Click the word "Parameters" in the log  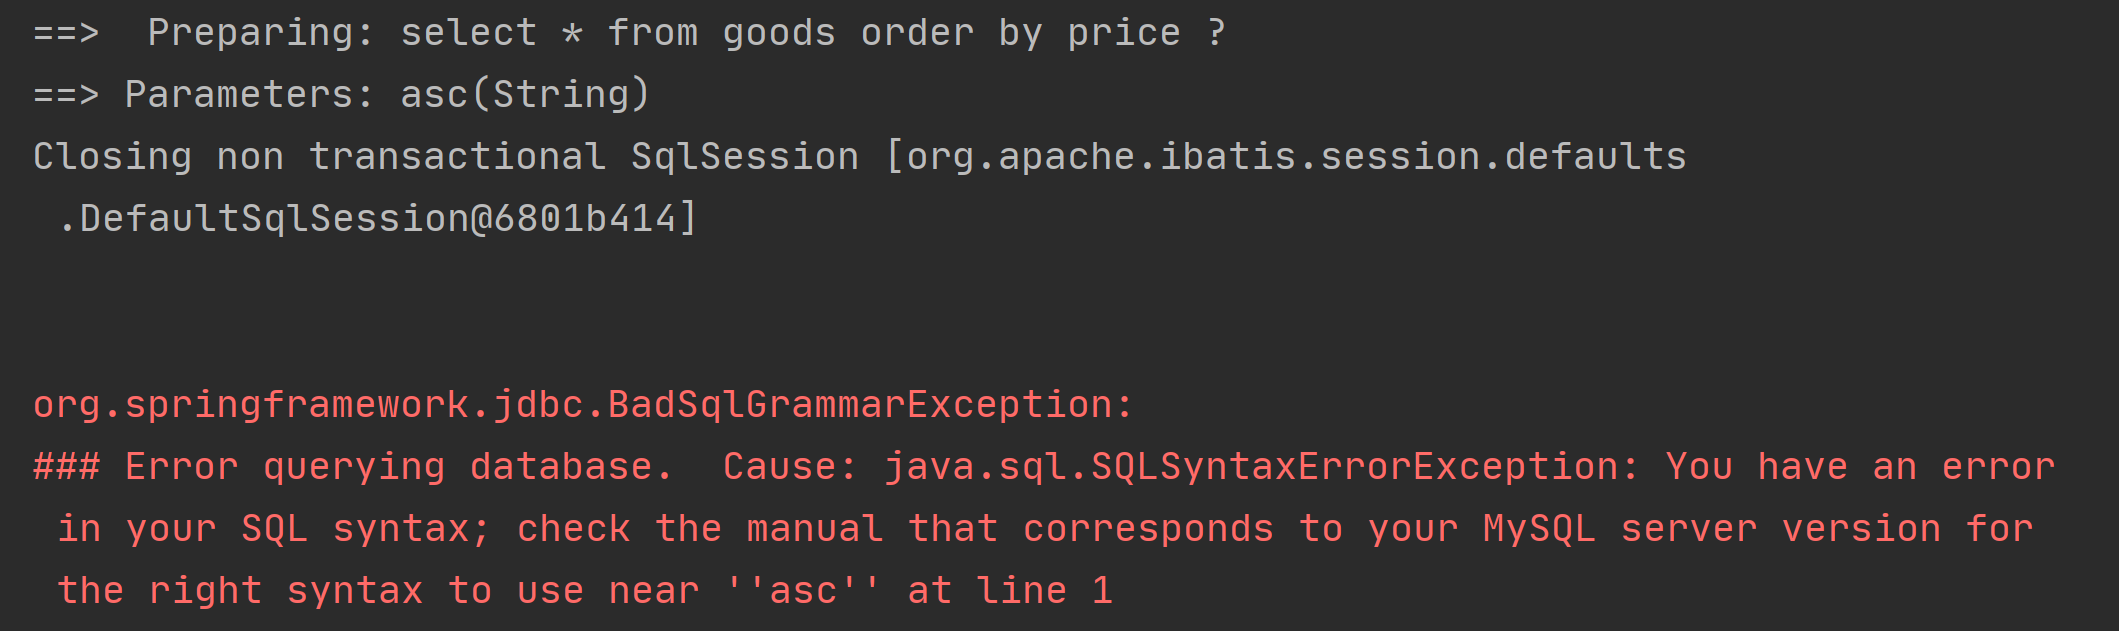coord(238,95)
